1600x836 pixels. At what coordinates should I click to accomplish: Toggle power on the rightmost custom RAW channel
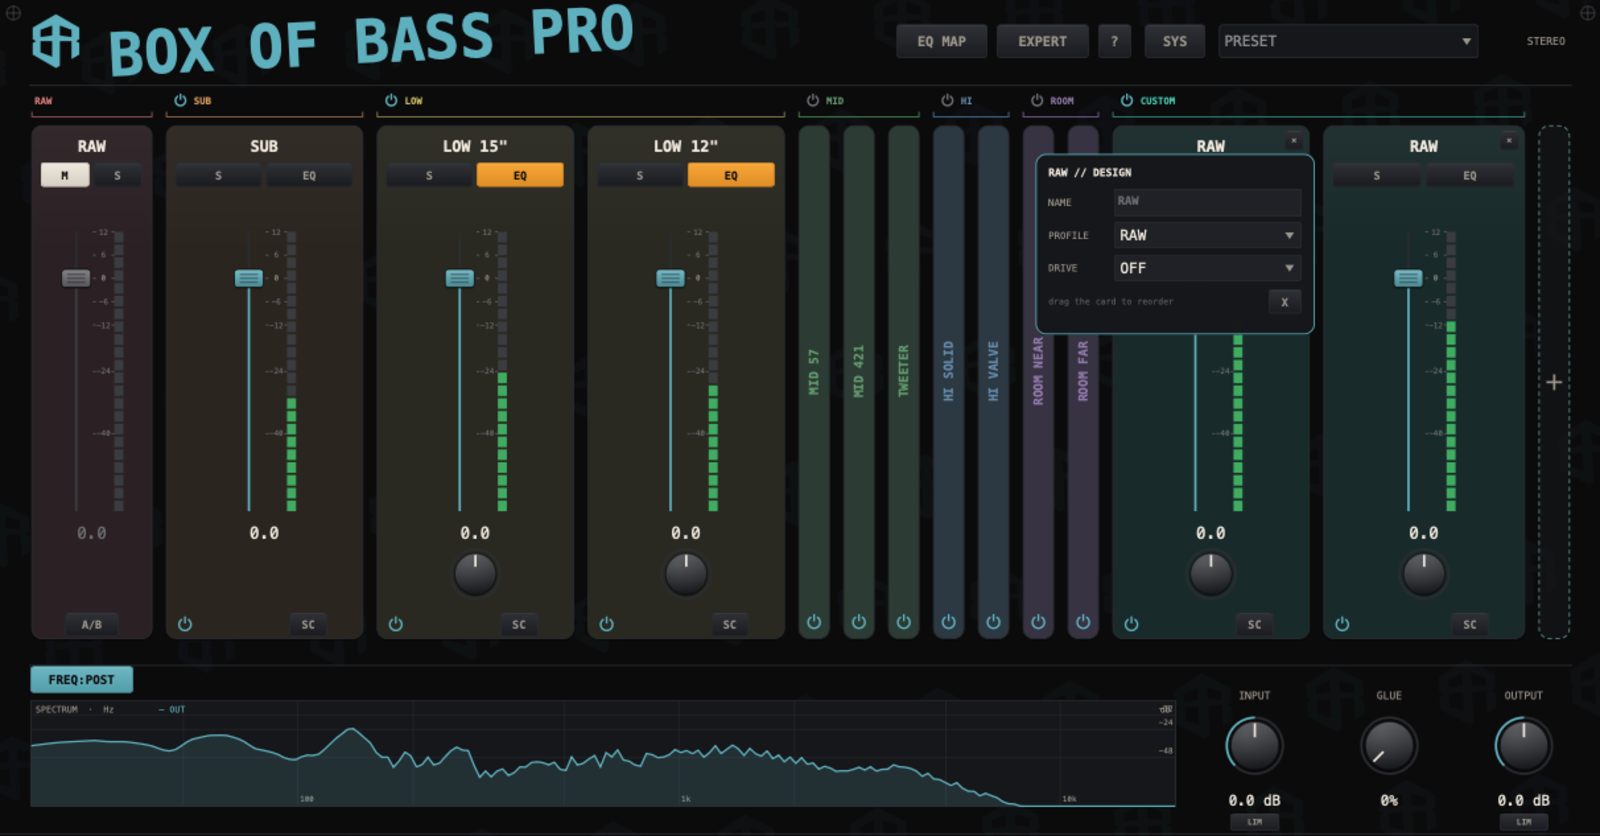coord(1342,624)
